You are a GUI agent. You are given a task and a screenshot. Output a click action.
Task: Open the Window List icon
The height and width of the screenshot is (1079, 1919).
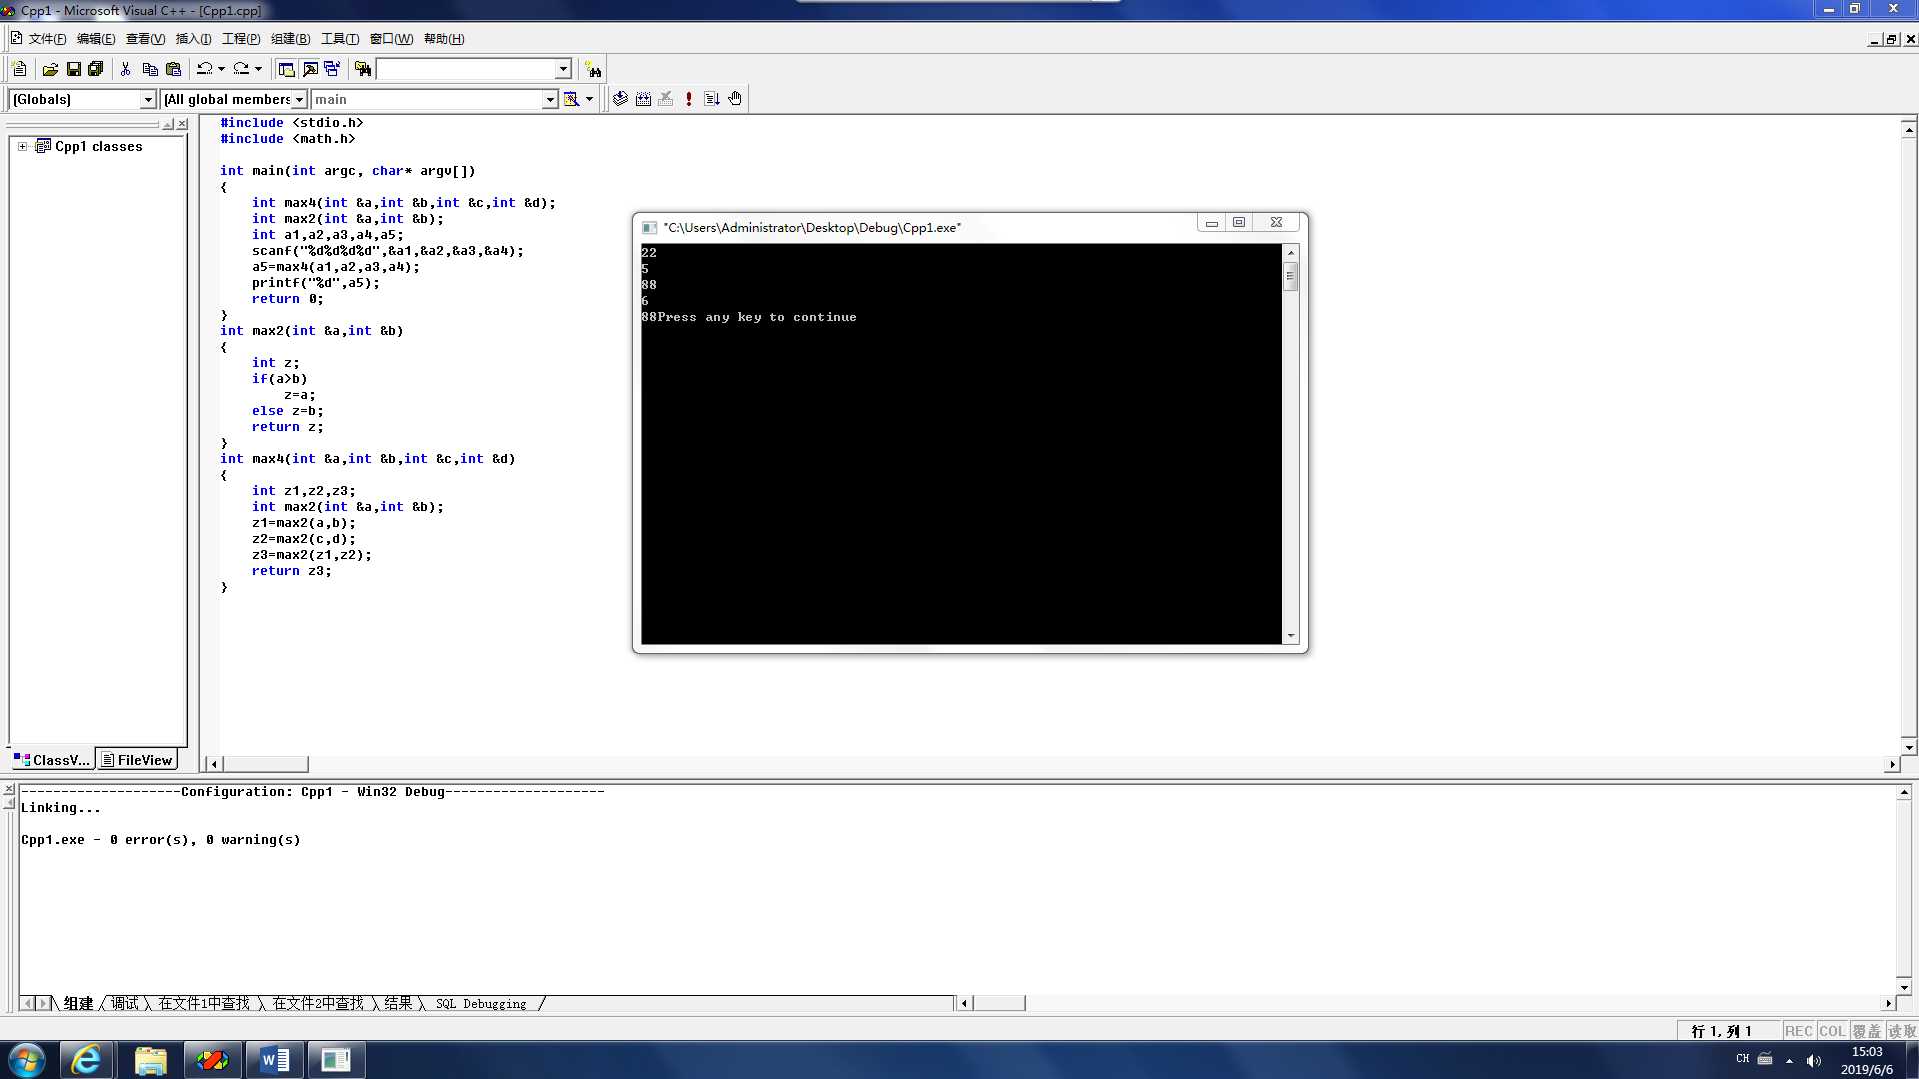(x=332, y=69)
